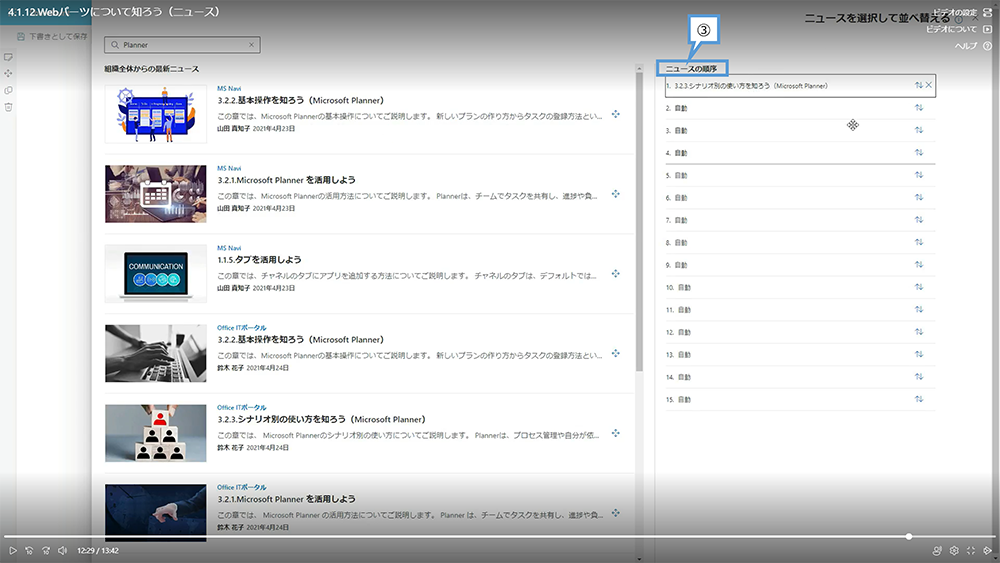Reorder slot 6 自動
Screen dimensions: 1000x563
[919, 197]
